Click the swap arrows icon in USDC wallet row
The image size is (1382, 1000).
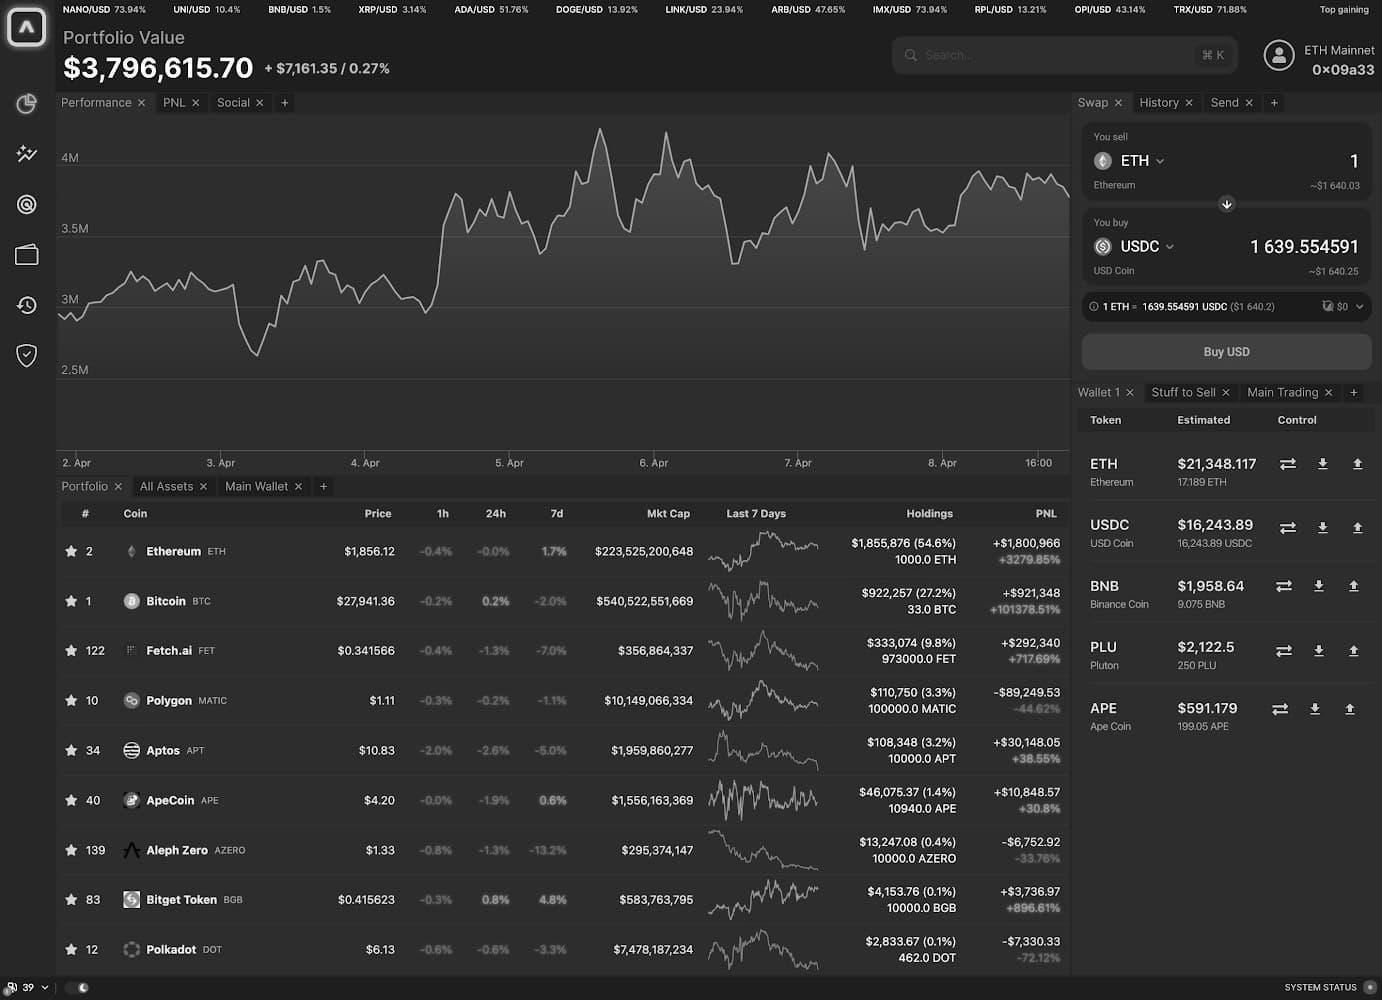pyautogui.click(x=1288, y=527)
